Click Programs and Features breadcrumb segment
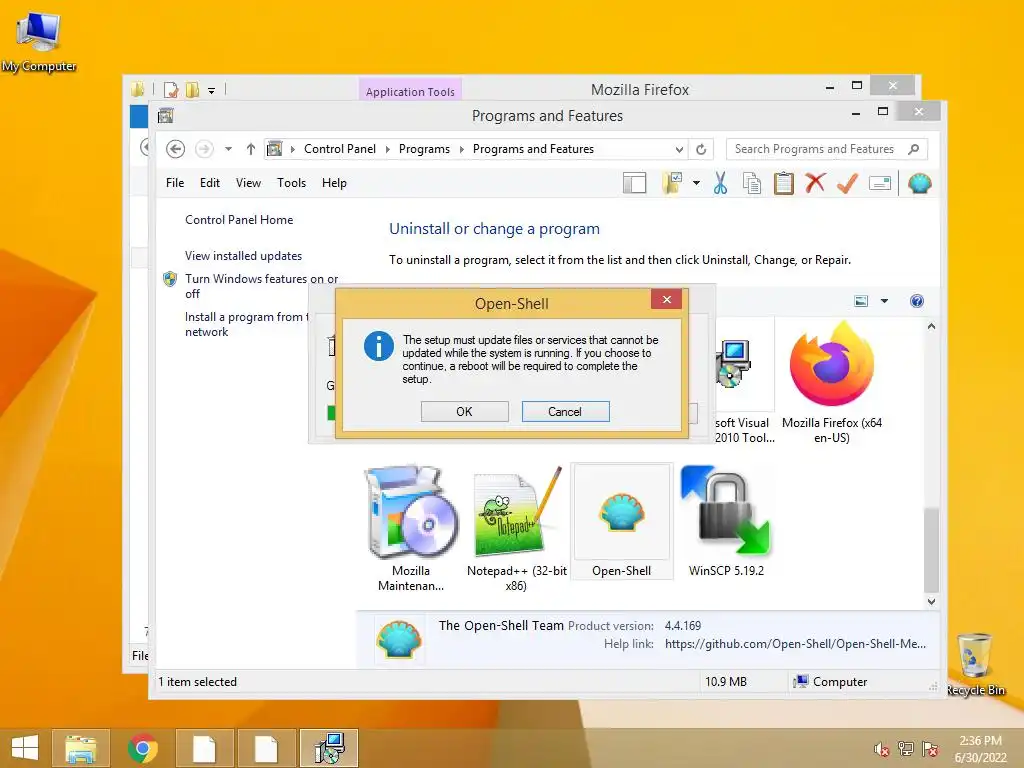Image resolution: width=1024 pixels, height=768 pixels. click(534, 149)
